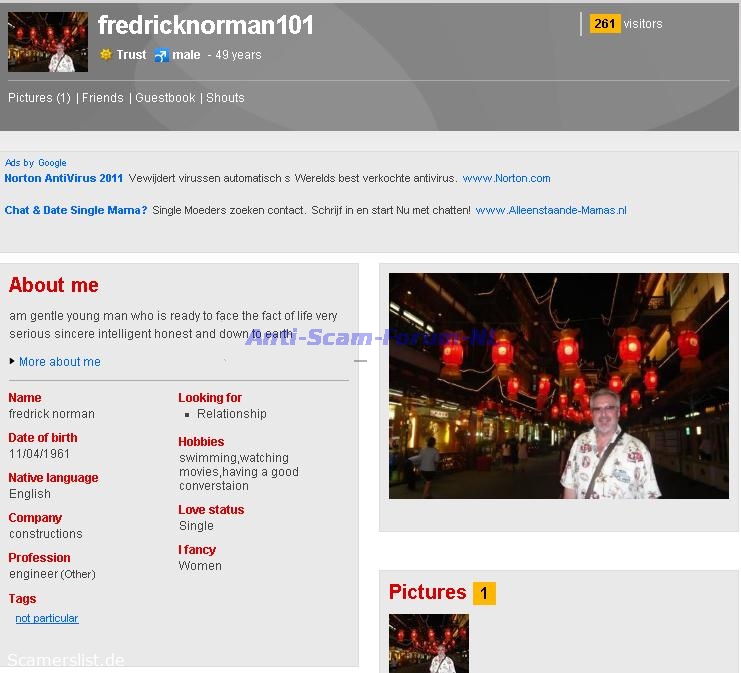Click the yellow 261 visitors badge

(x=605, y=24)
